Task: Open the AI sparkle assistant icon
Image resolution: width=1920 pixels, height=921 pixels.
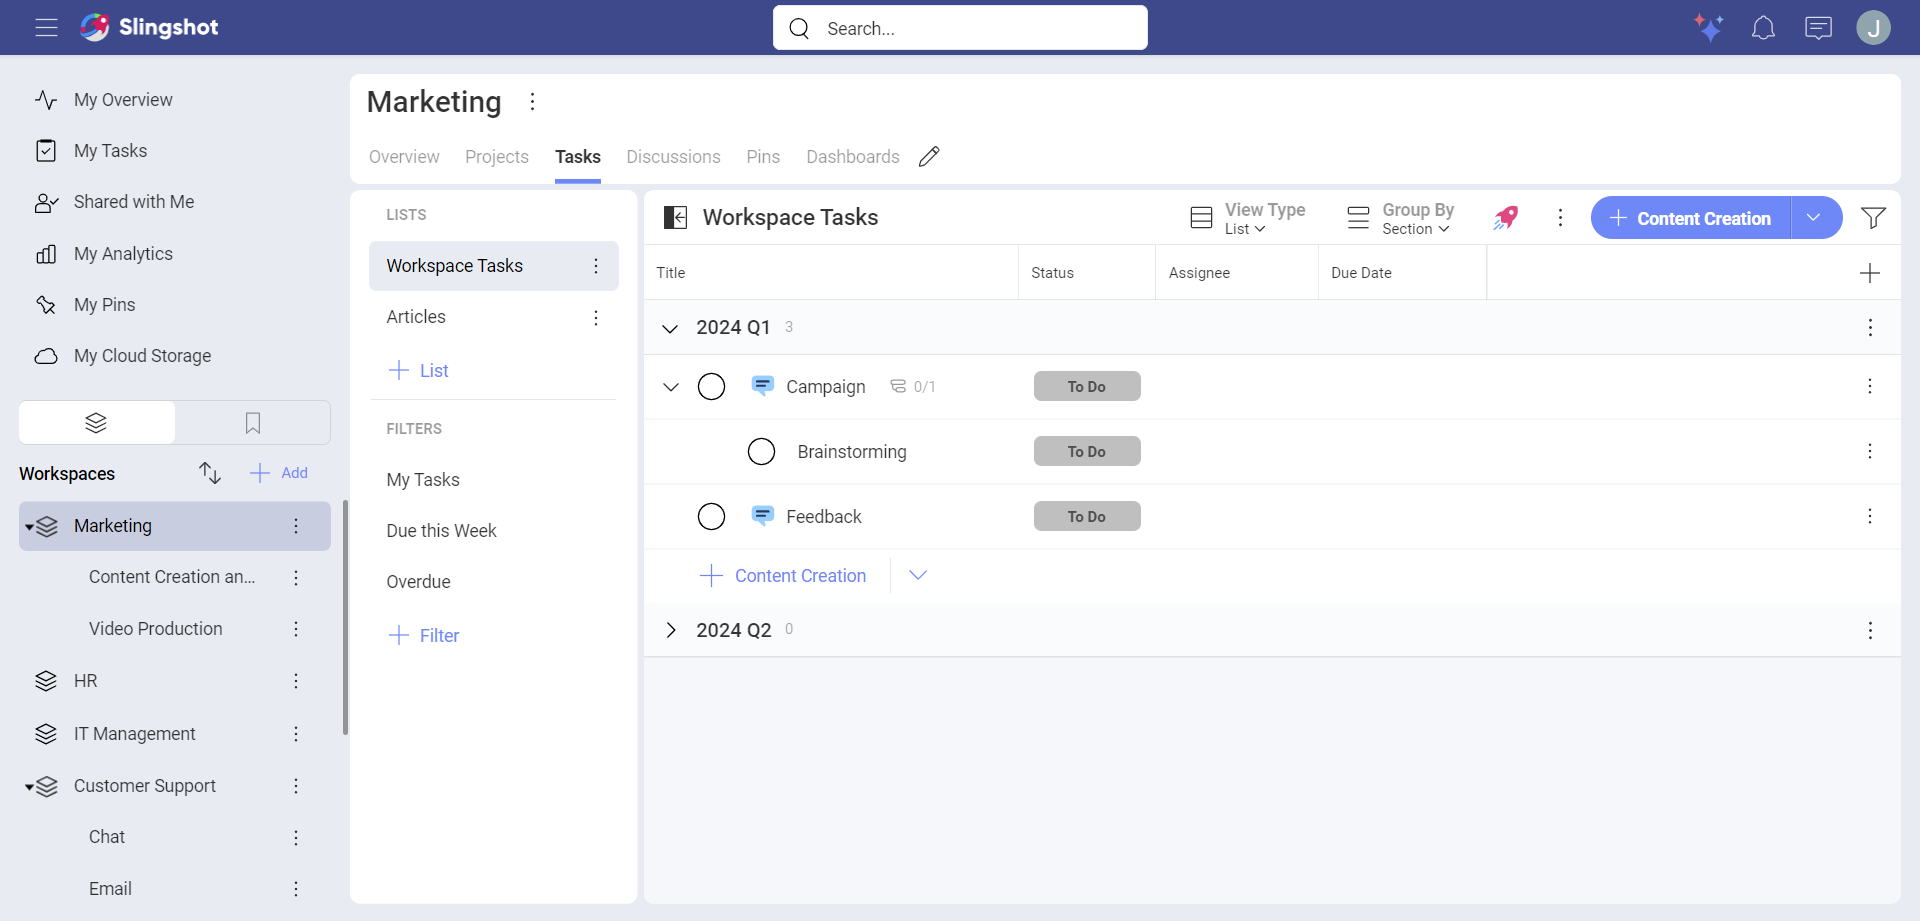Action: (x=1708, y=27)
